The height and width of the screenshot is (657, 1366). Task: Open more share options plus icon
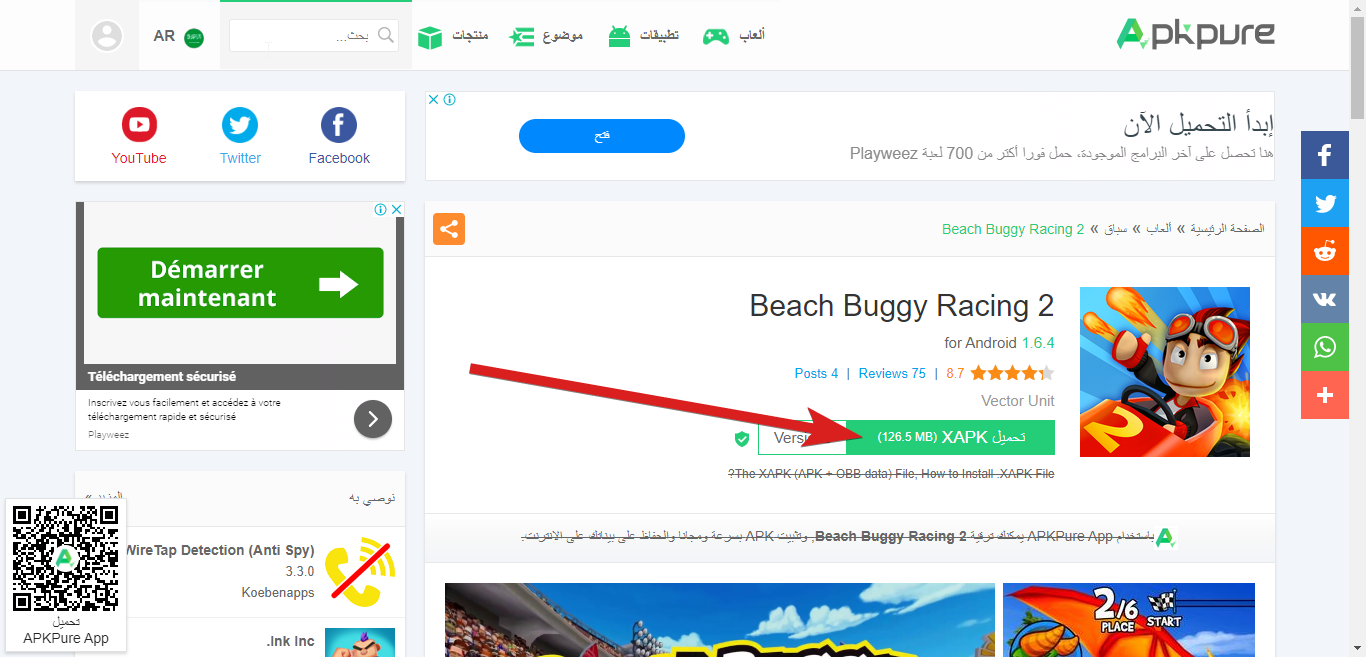pos(1325,395)
